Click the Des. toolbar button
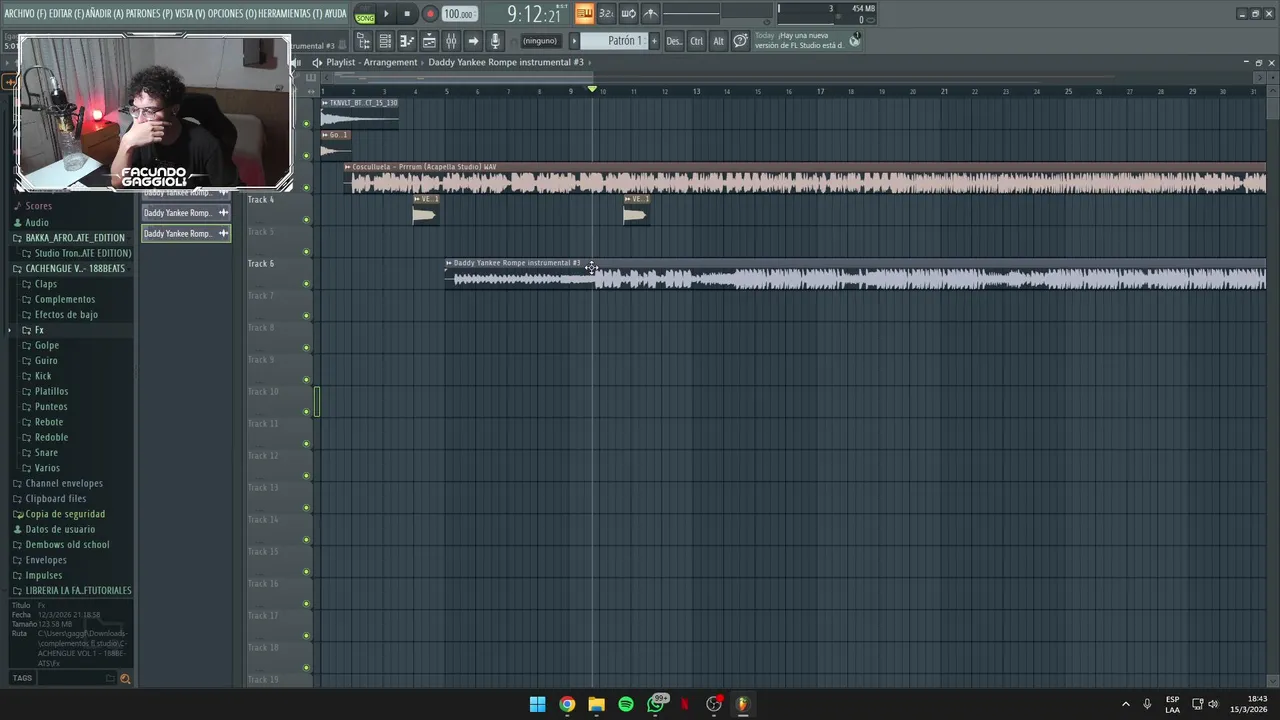 point(674,41)
